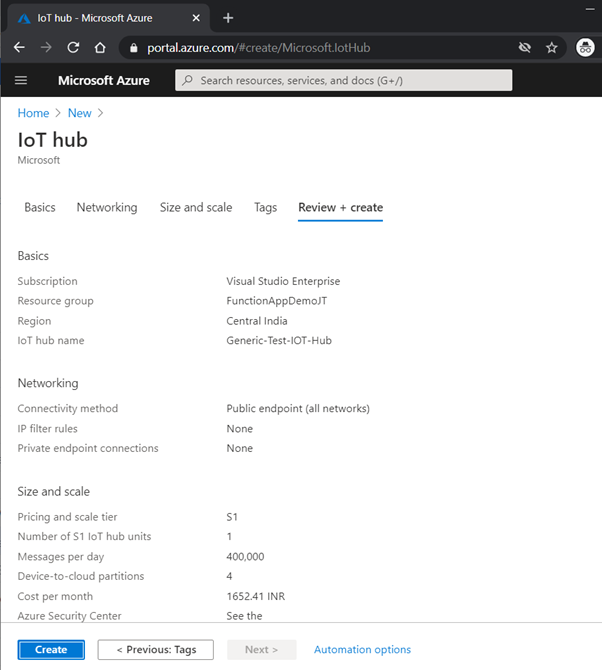
Task: Click the Microsoft Azure portal title
Action: tap(104, 80)
